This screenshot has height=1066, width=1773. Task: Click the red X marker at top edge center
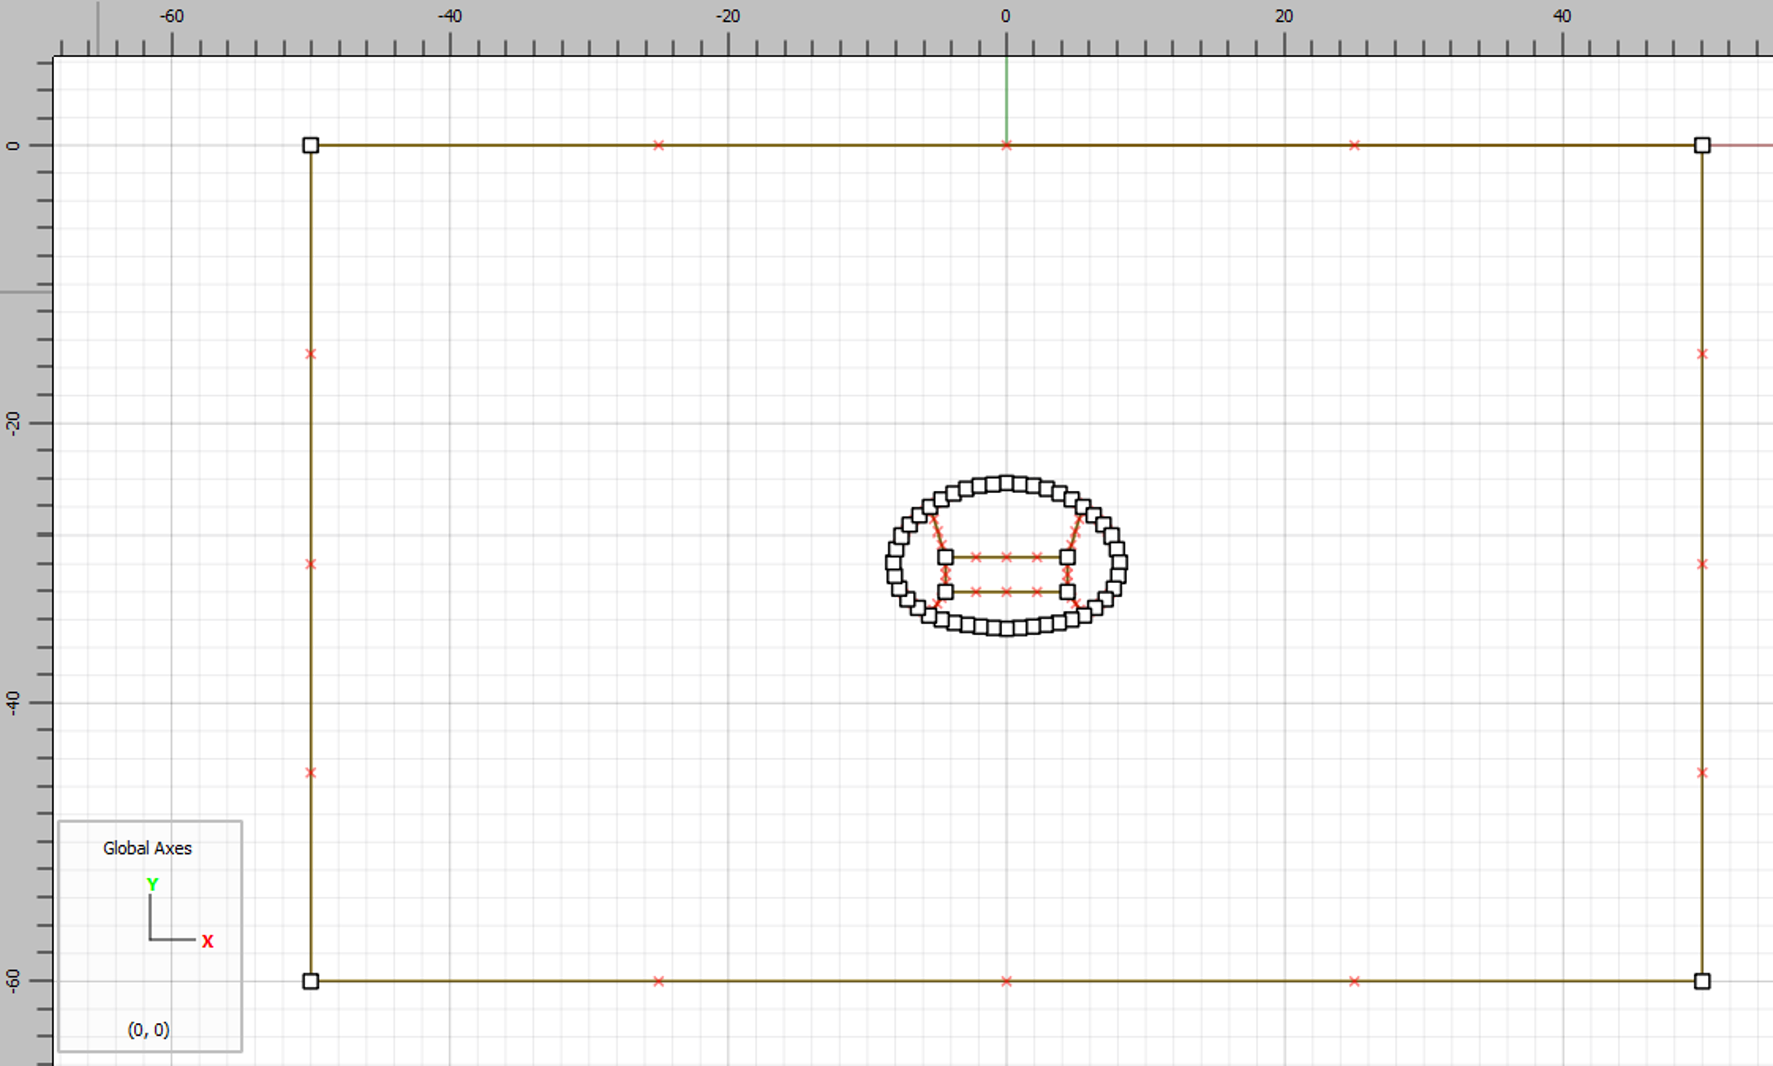click(x=1006, y=146)
